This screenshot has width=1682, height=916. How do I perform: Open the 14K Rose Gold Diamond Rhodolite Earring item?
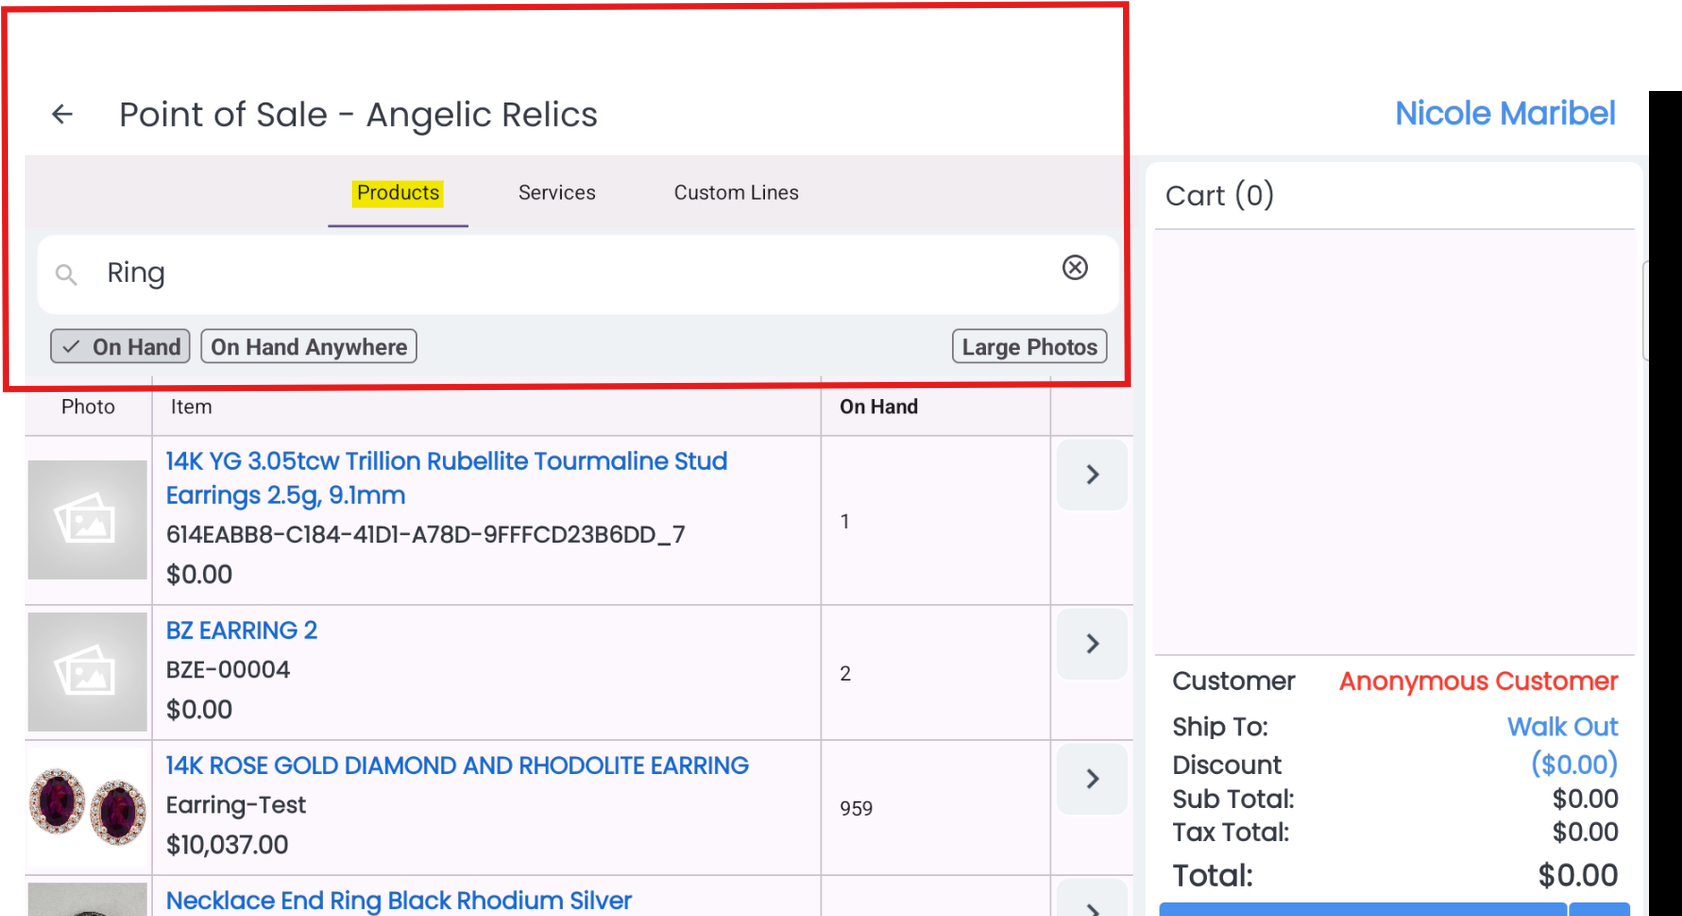(x=457, y=765)
